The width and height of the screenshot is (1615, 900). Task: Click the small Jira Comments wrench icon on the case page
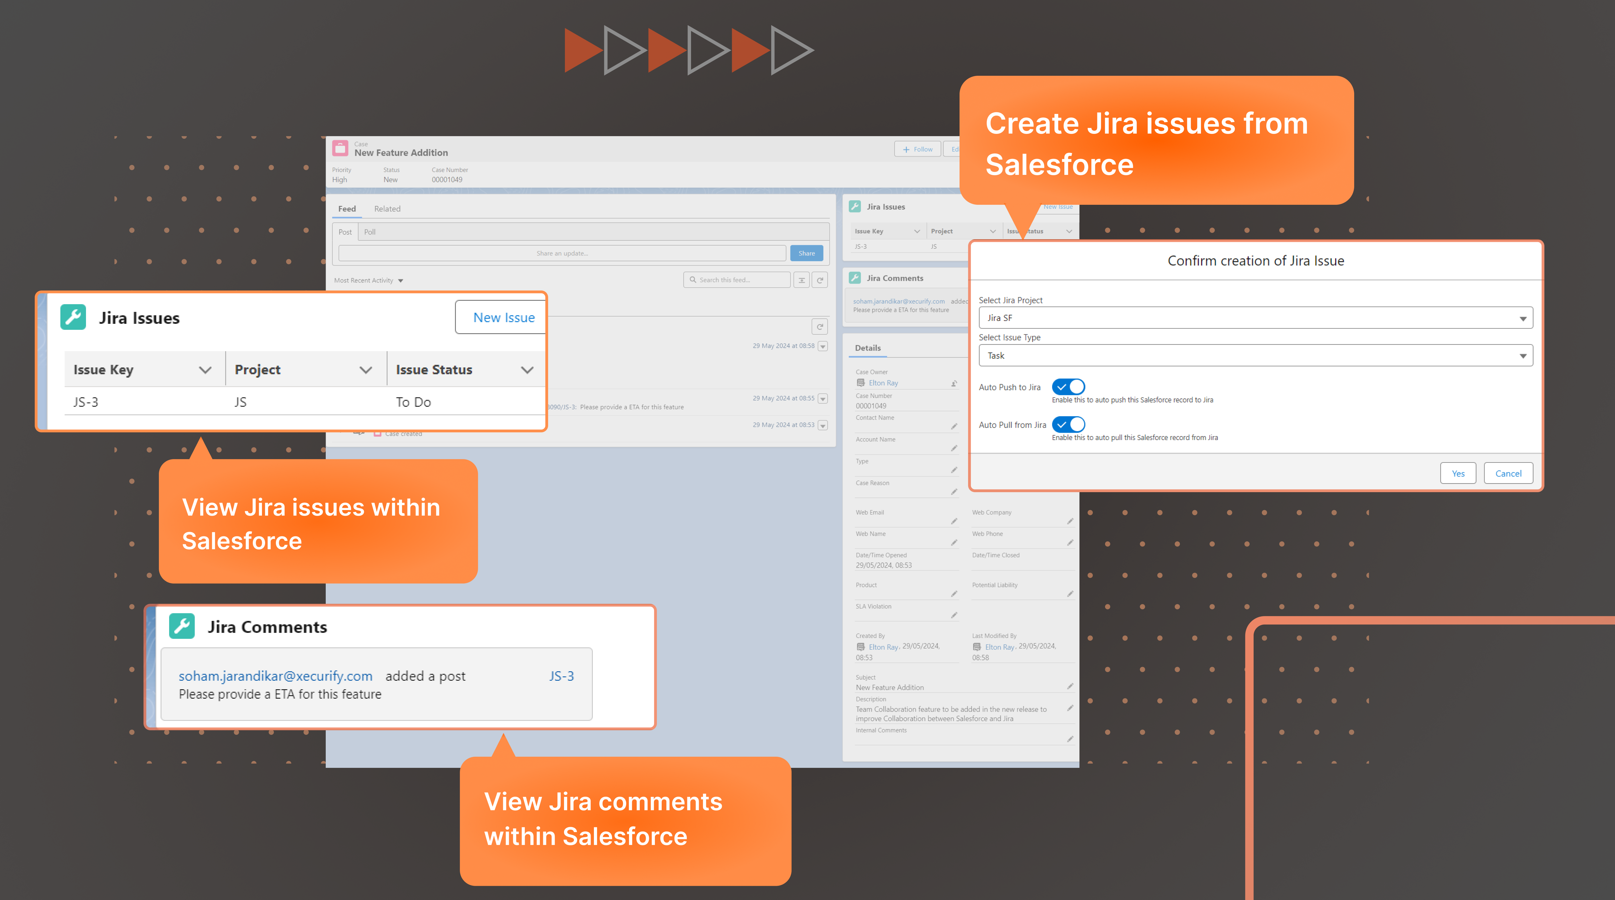pos(855,278)
